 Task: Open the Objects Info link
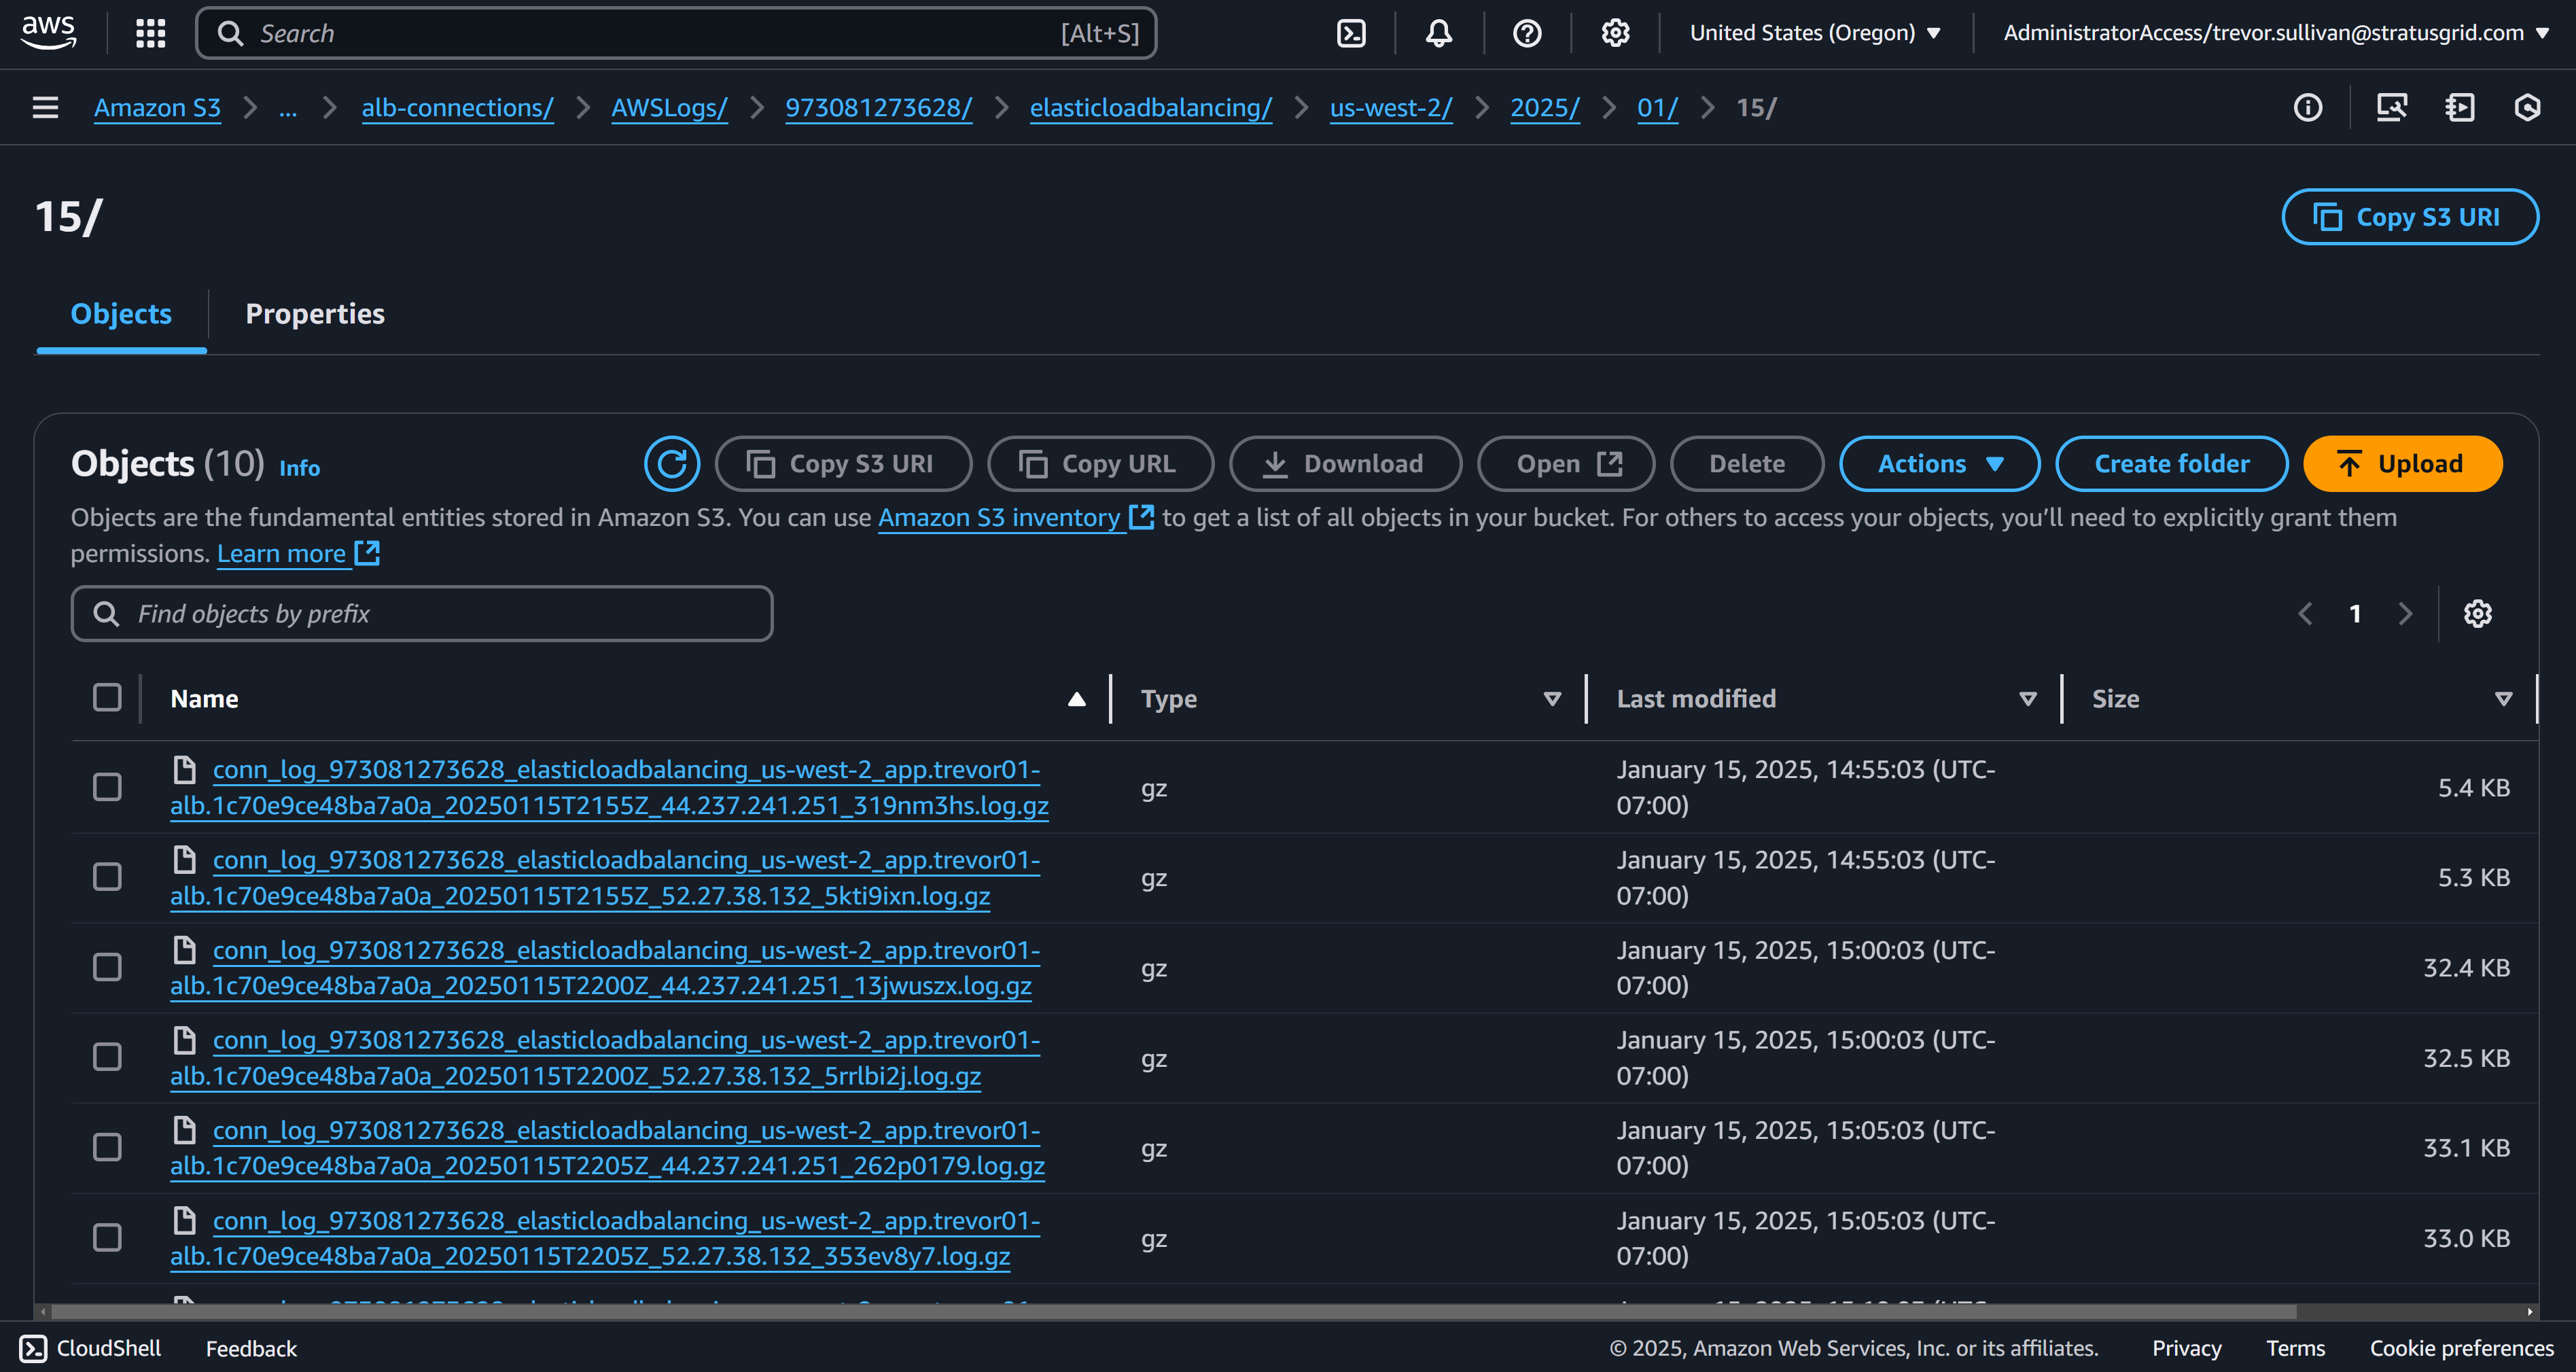coord(299,468)
